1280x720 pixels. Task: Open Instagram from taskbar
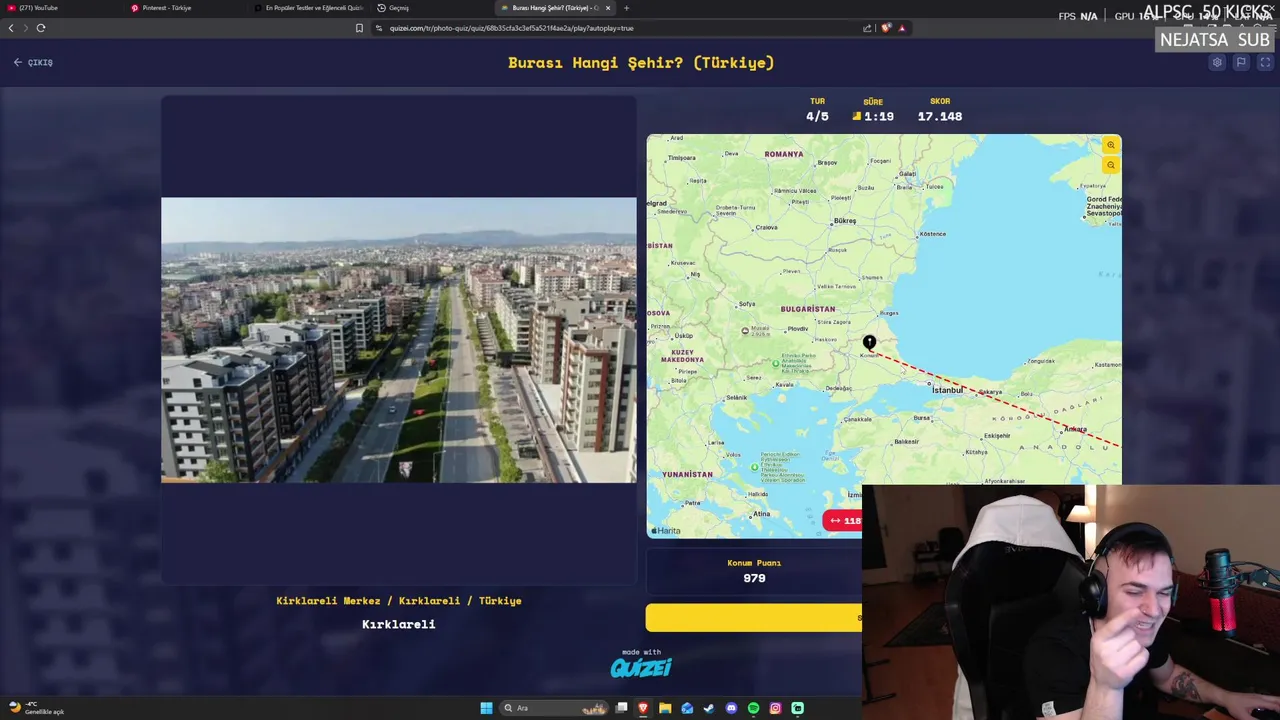pyautogui.click(x=775, y=708)
